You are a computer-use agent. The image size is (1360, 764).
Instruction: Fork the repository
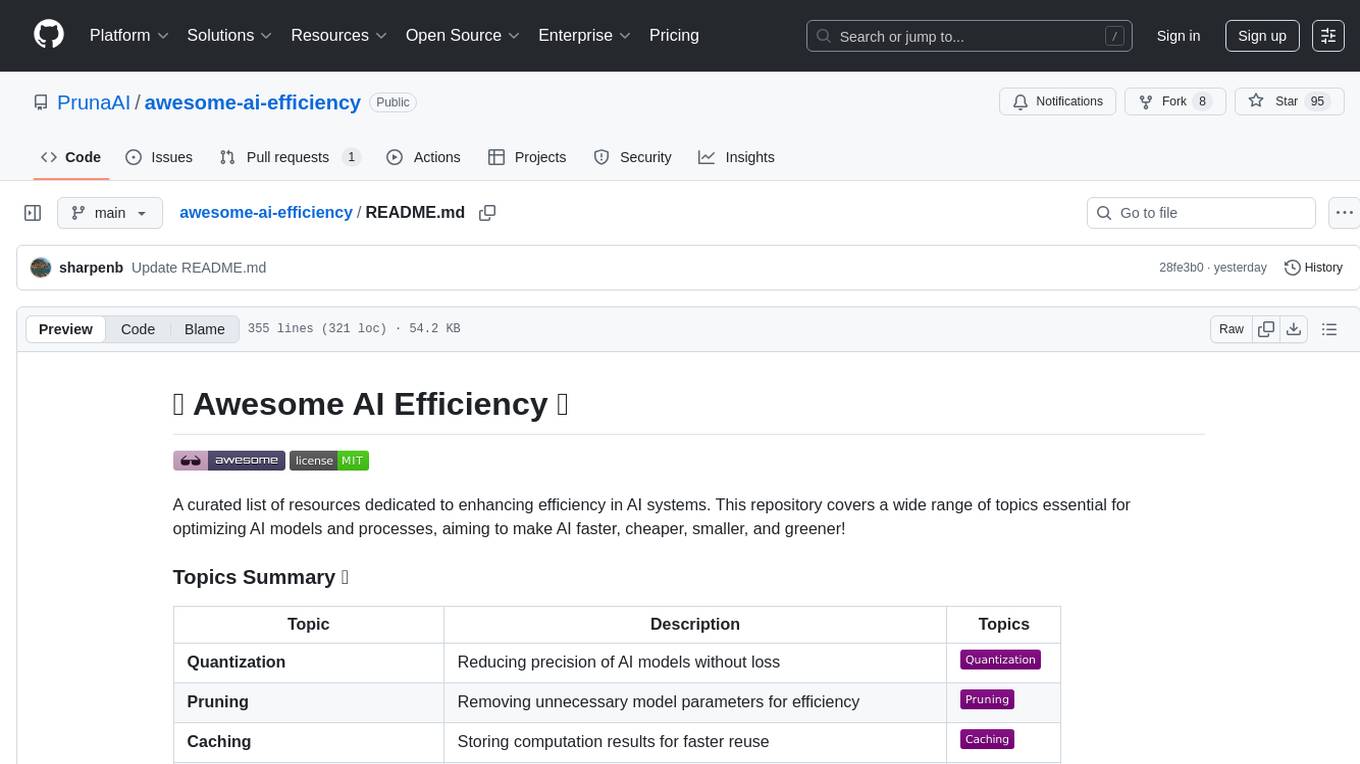point(1174,101)
